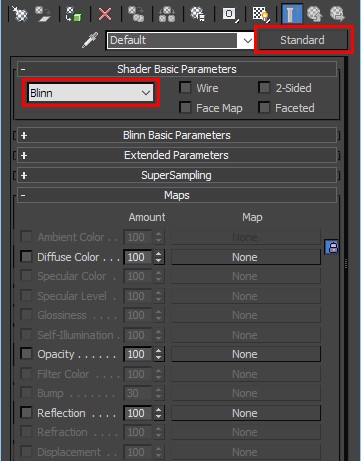
Task: Open the Material ID Channel flyout
Action: (229, 14)
